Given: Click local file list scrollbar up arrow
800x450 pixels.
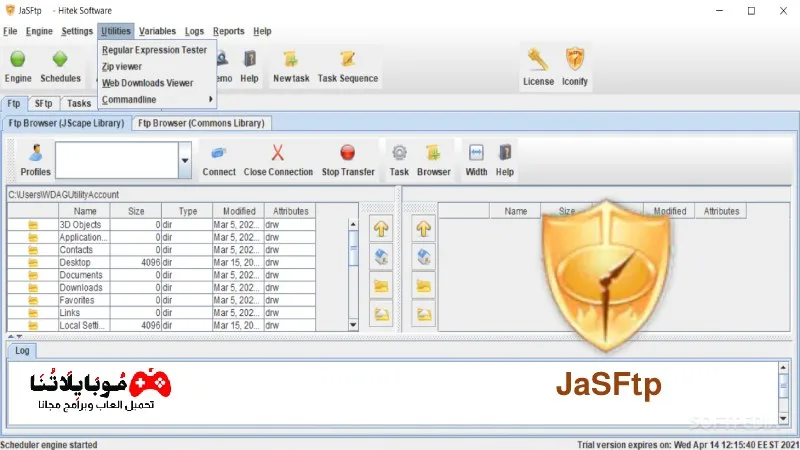Looking at the screenshot, I should coord(353,224).
